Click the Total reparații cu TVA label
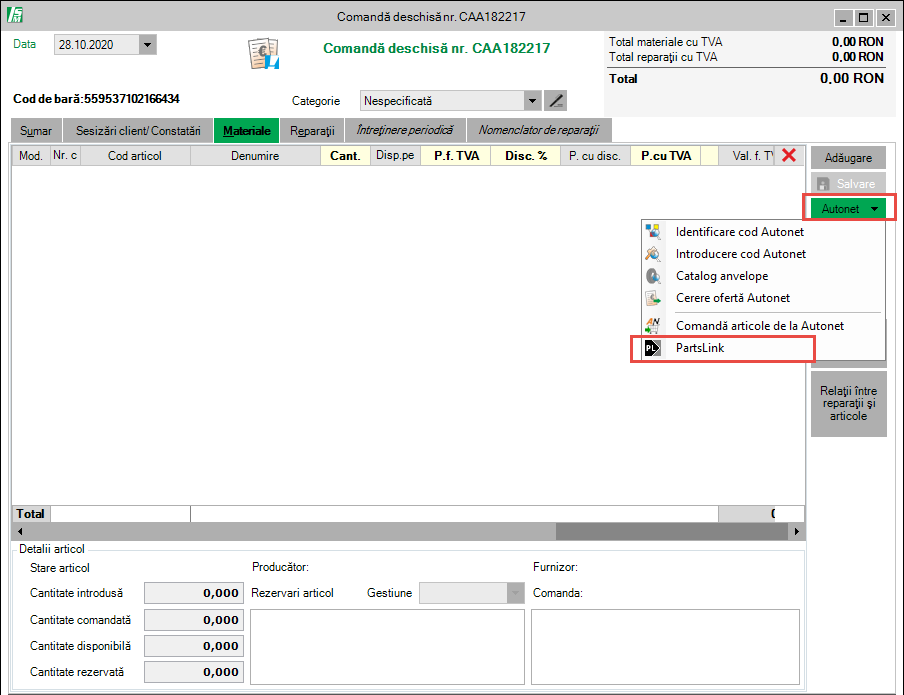Viewport: 904px width, 695px height. (x=663, y=57)
